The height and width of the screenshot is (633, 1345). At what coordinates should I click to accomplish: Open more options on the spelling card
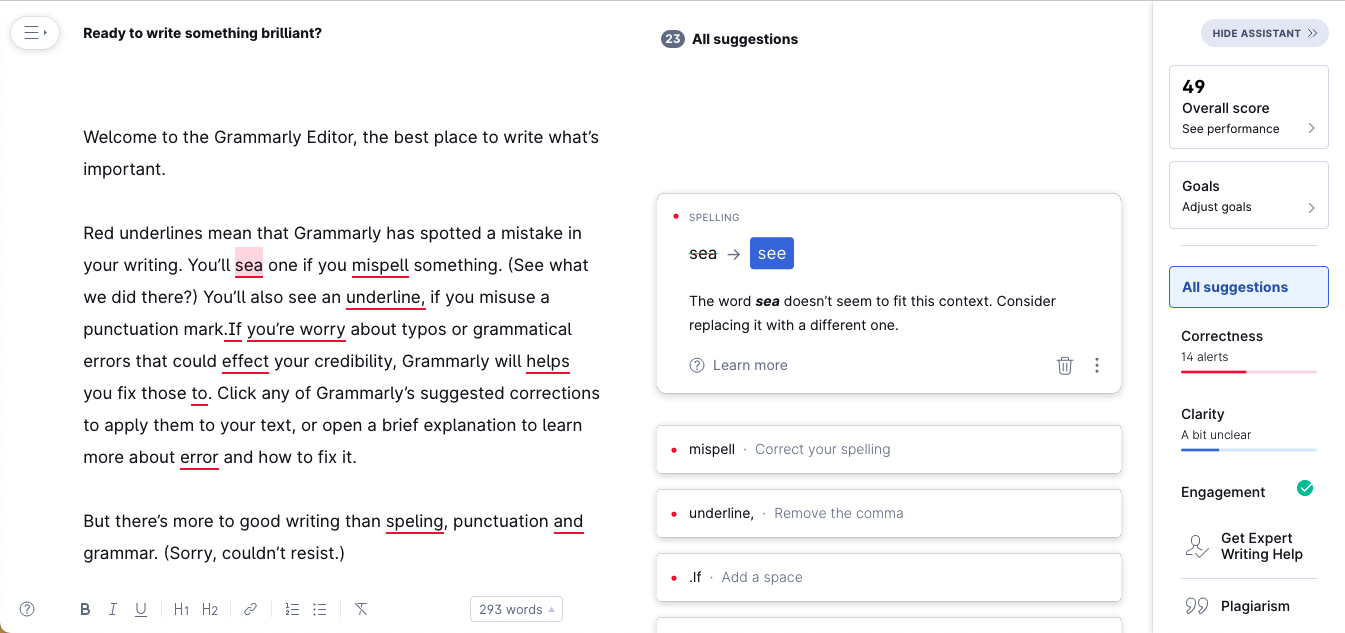pos(1097,365)
